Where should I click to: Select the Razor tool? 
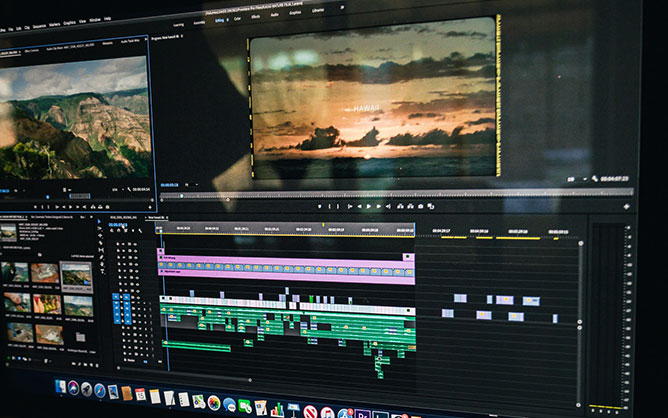tap(101, 243)
